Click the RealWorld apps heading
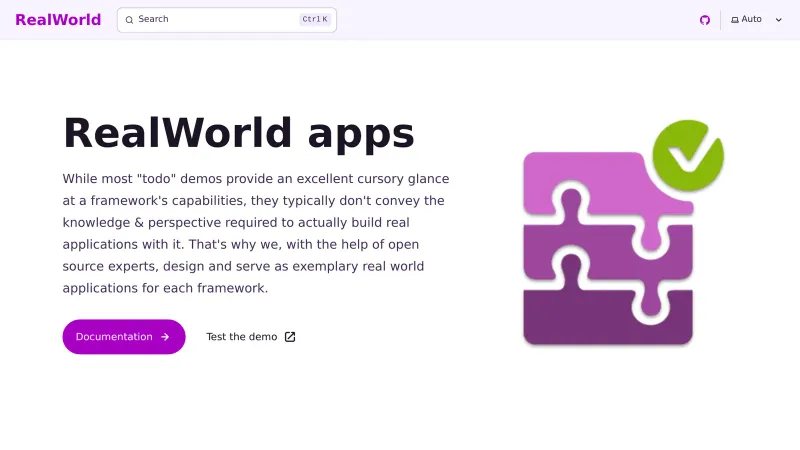 click(x=238, y=133)
